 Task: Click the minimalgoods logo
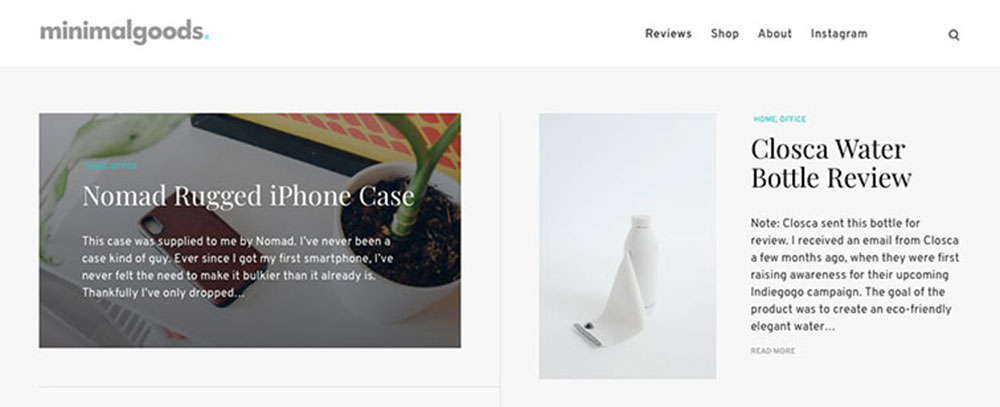124,32
